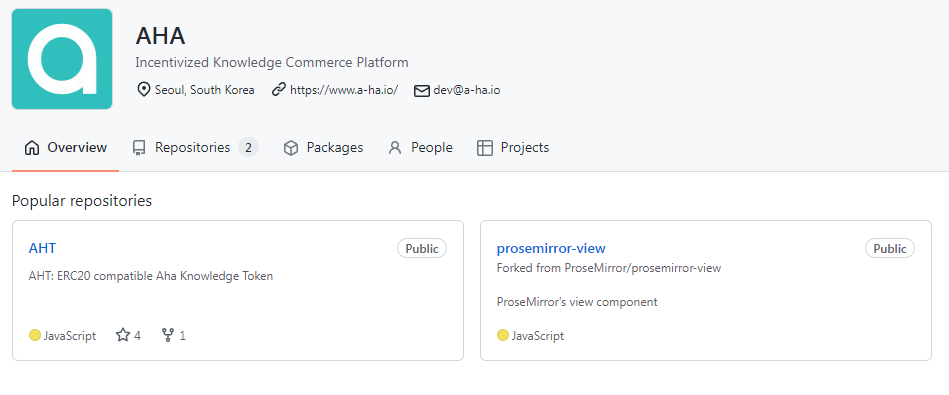Open the Packages tab
The image size is (949, 395).
323,148
